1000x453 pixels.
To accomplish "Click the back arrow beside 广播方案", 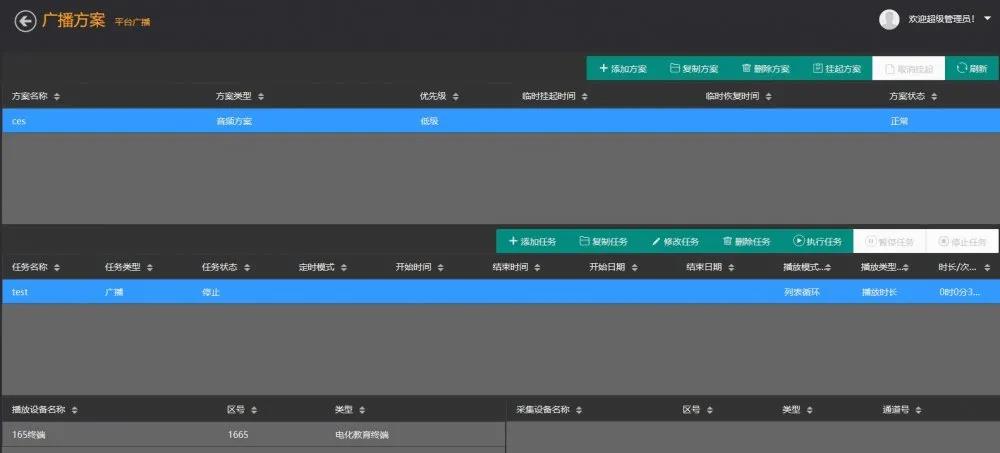I will point(25,21).
